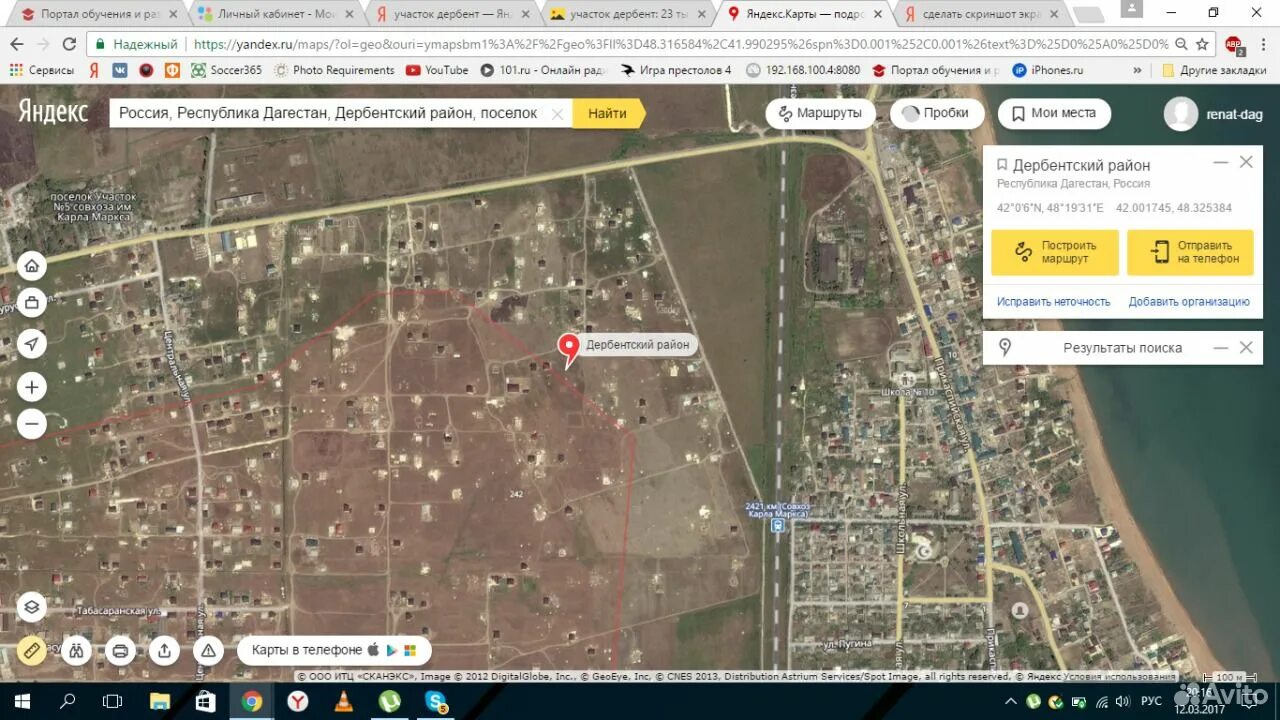This screenshot has width=1280, height=720.
Task: Open the Яндекс logo link
Action: (x=52, y=112)
